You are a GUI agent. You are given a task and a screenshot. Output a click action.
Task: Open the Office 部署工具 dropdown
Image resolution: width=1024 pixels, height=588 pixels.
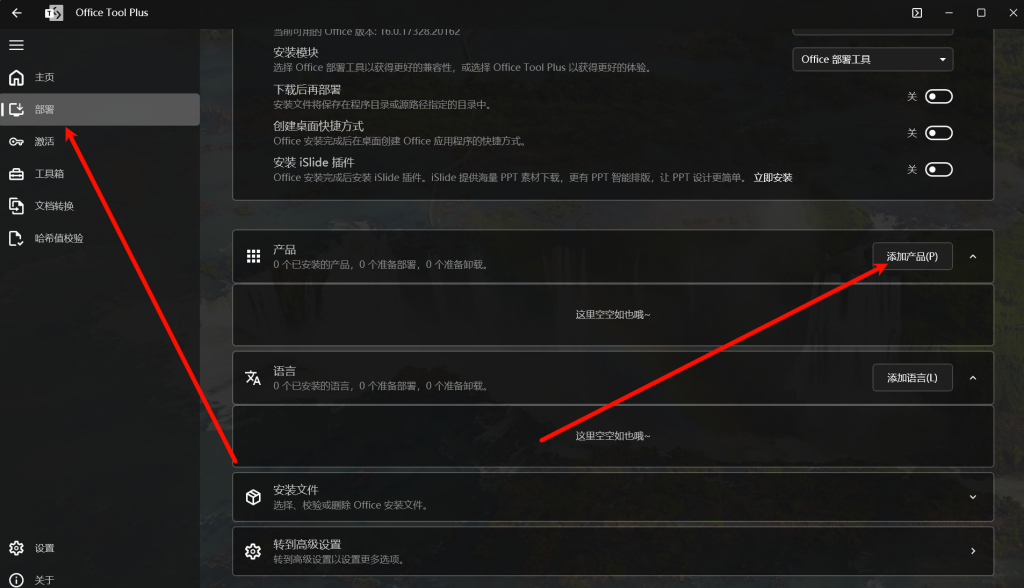coord(872,59)
